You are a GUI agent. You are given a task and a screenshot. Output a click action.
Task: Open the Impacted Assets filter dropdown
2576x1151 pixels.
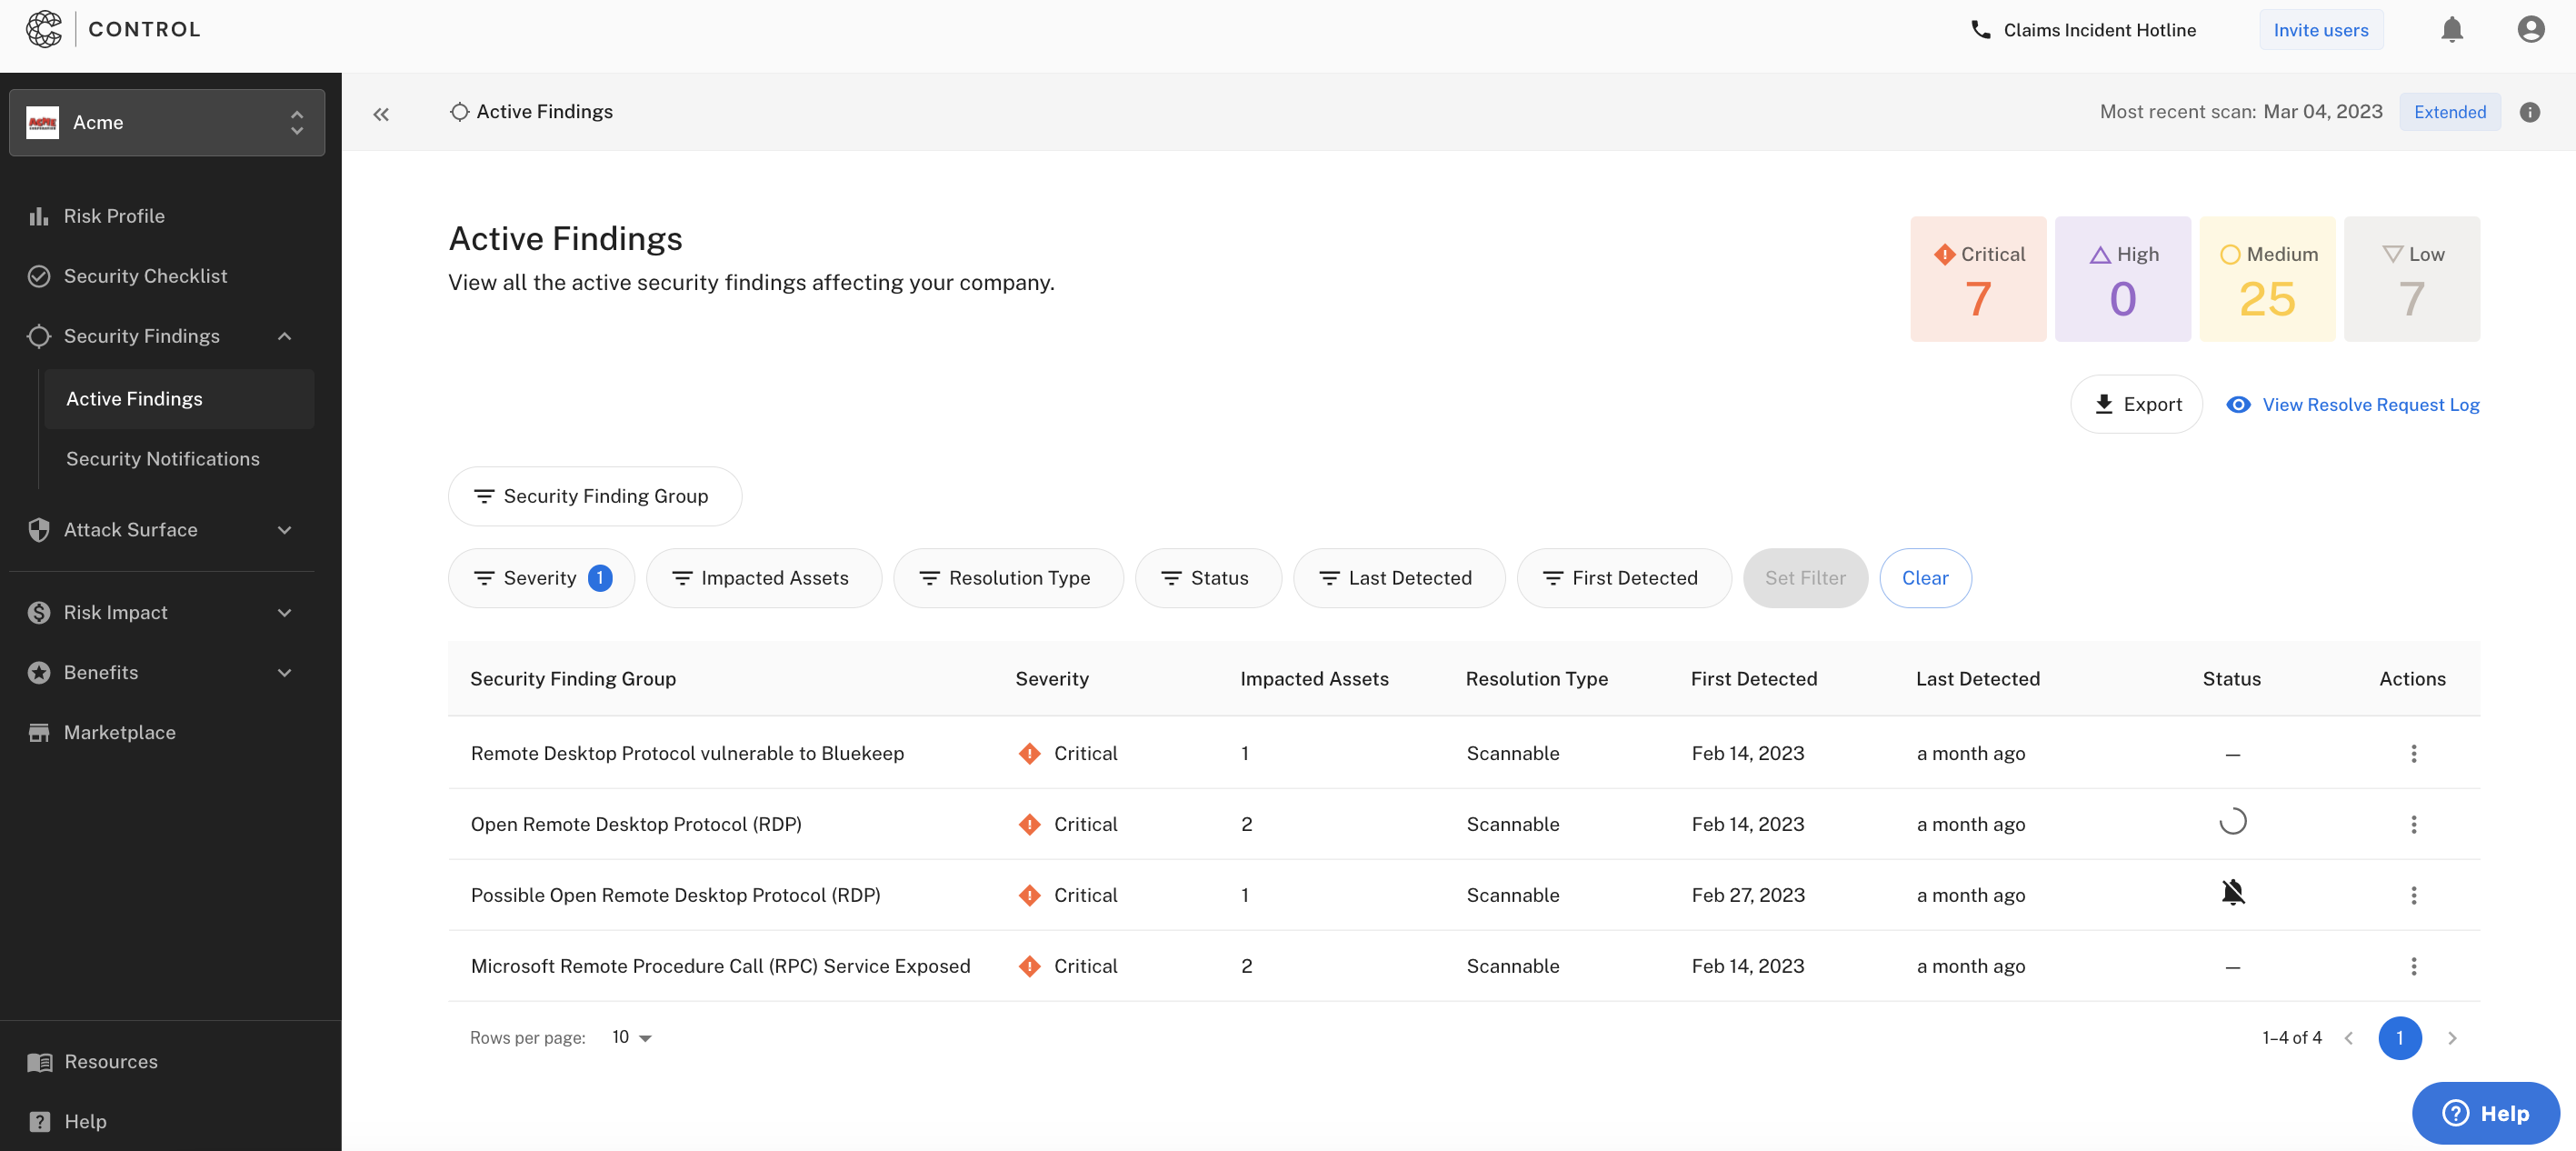[763, 578]
